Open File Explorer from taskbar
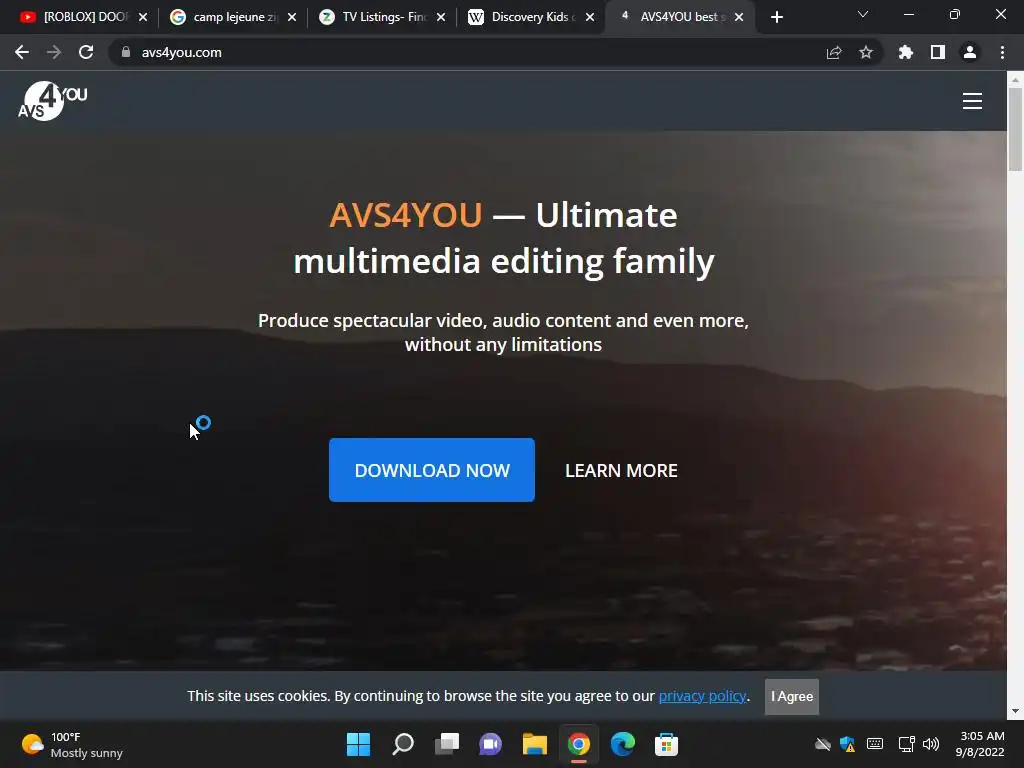Image resolution: width=1024 pixels, height=768 pixels. tap(534, 744)
